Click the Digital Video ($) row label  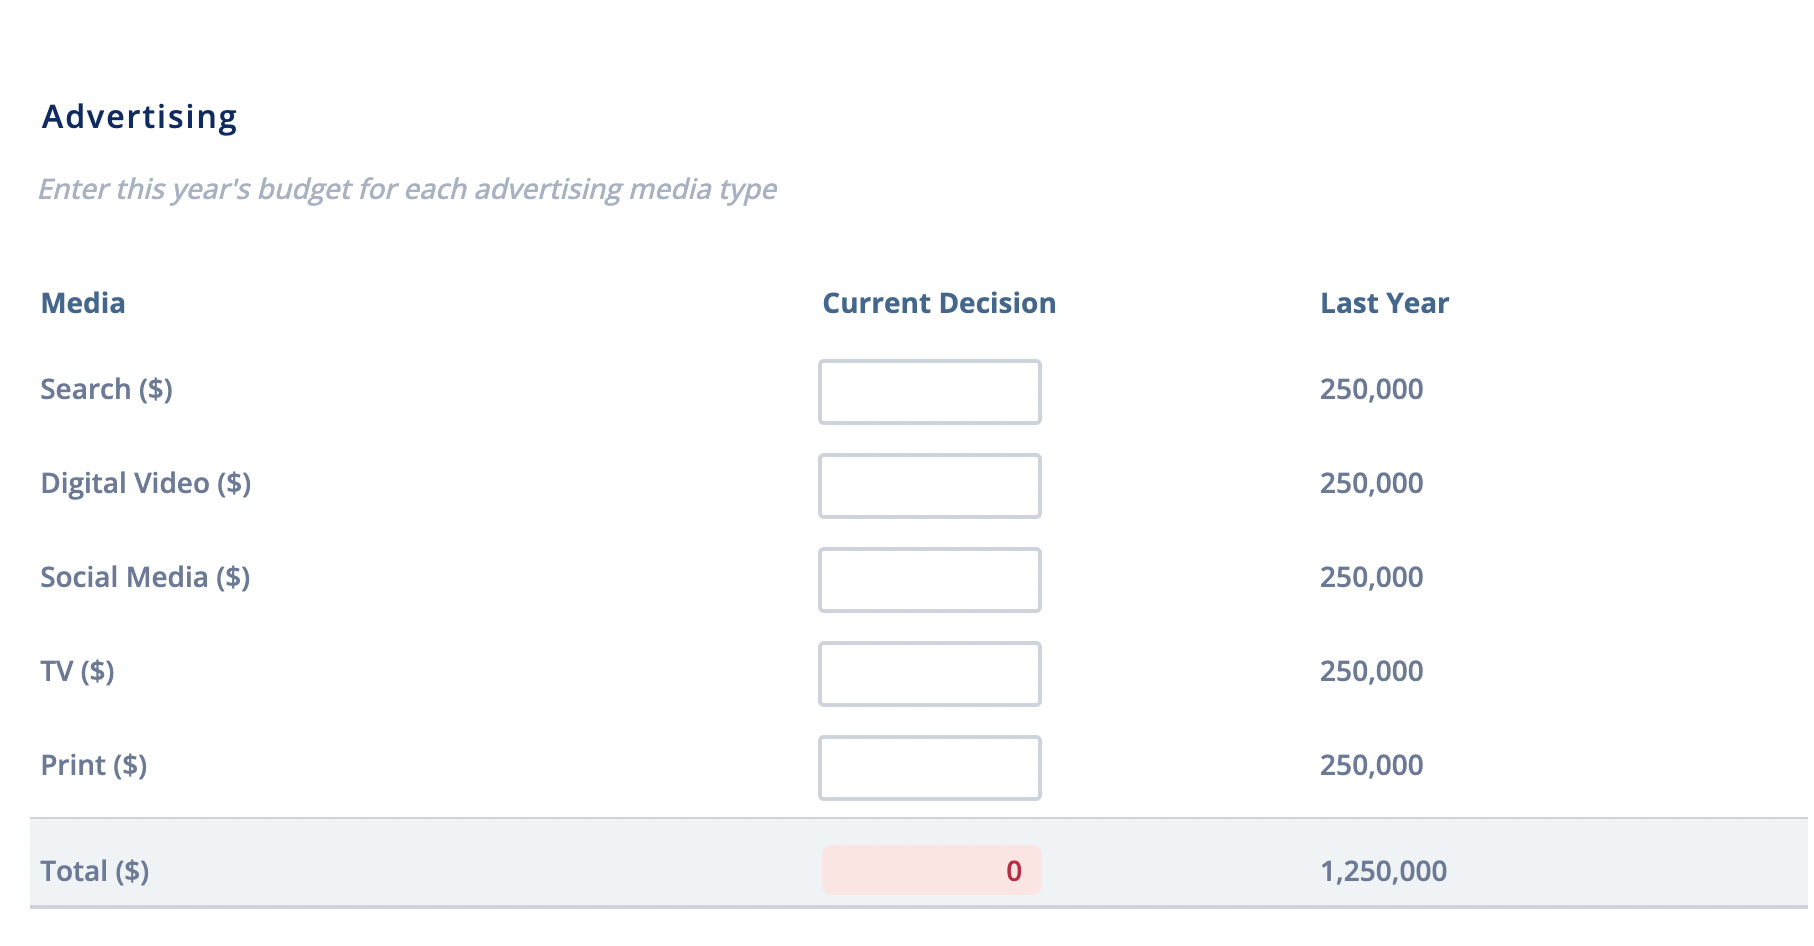[145, 483]
